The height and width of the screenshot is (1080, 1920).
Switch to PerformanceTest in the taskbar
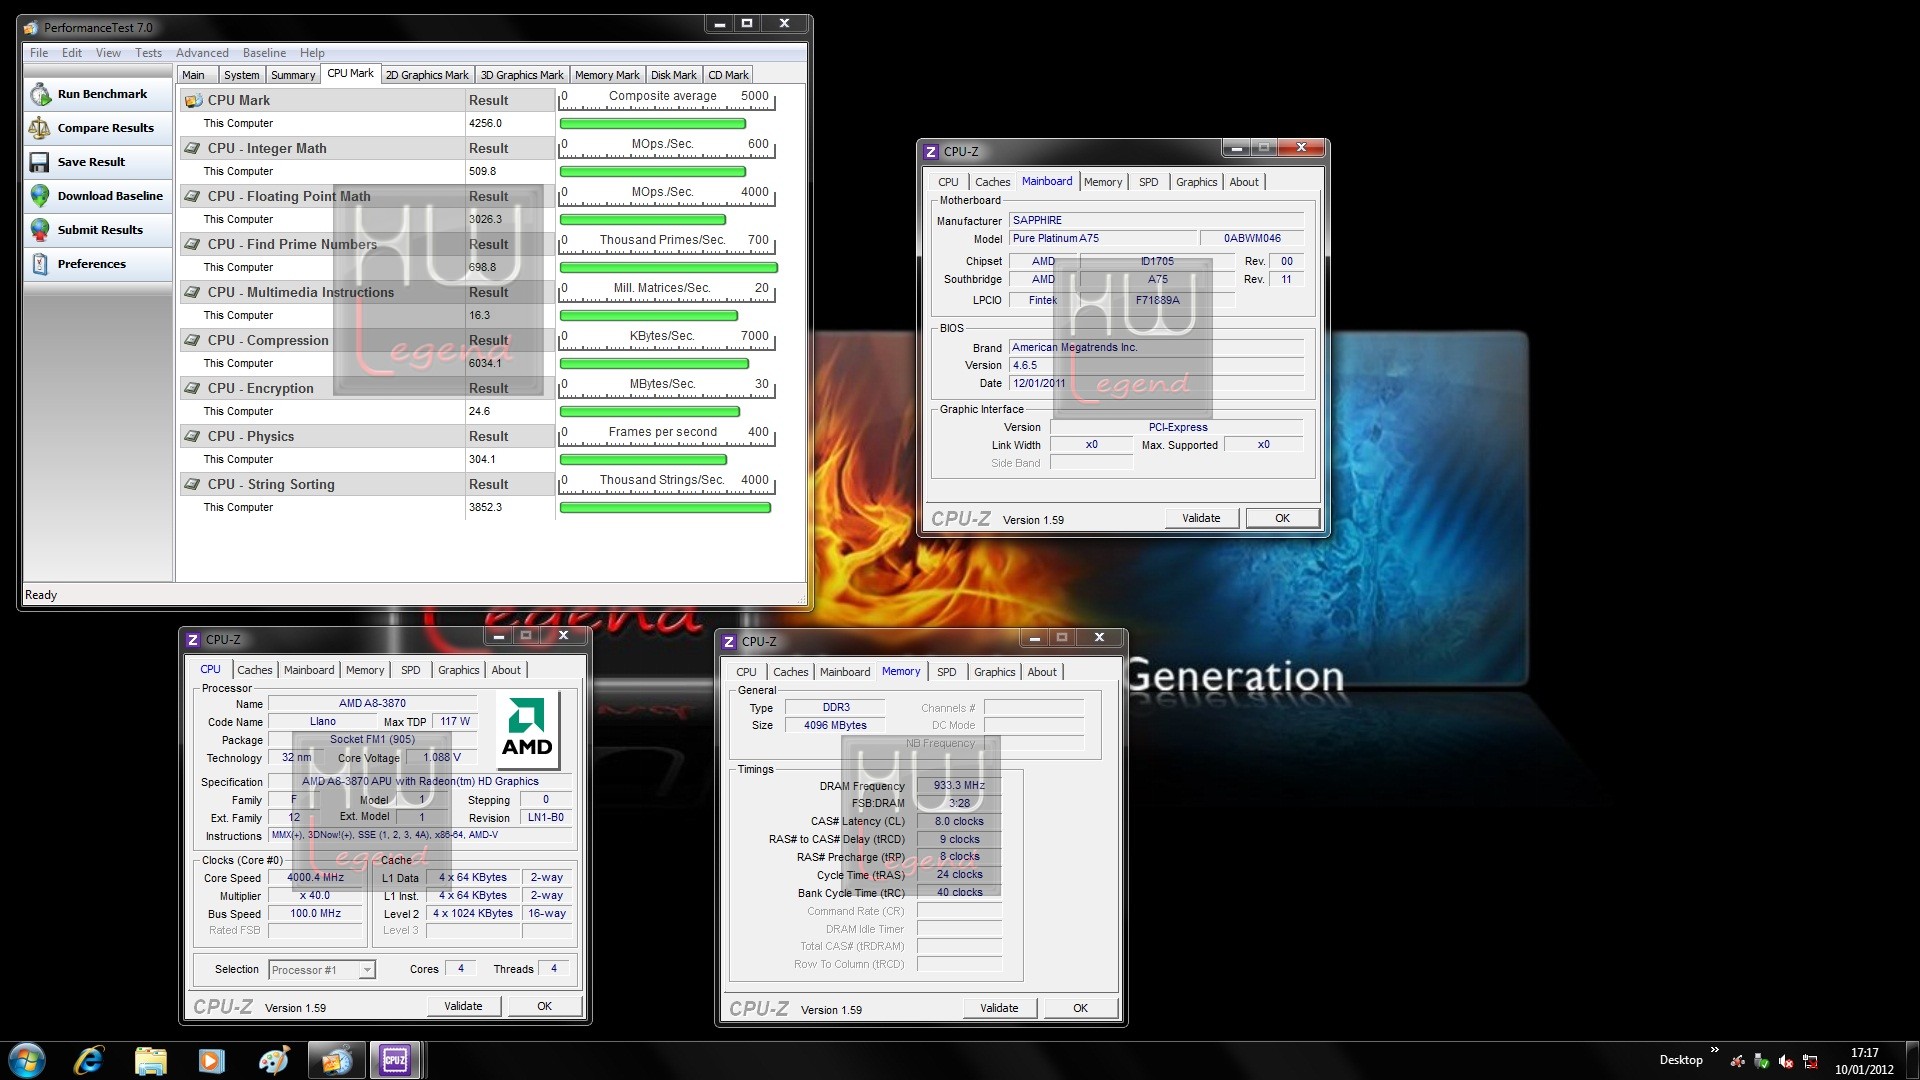[x=336, y=1060]
